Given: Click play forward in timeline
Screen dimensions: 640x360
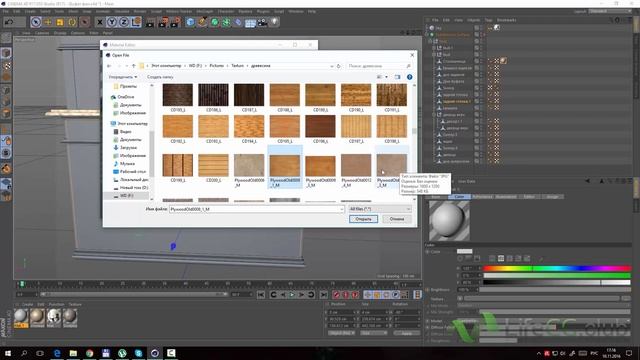Looking at the screenshot, I should (292, 294).
